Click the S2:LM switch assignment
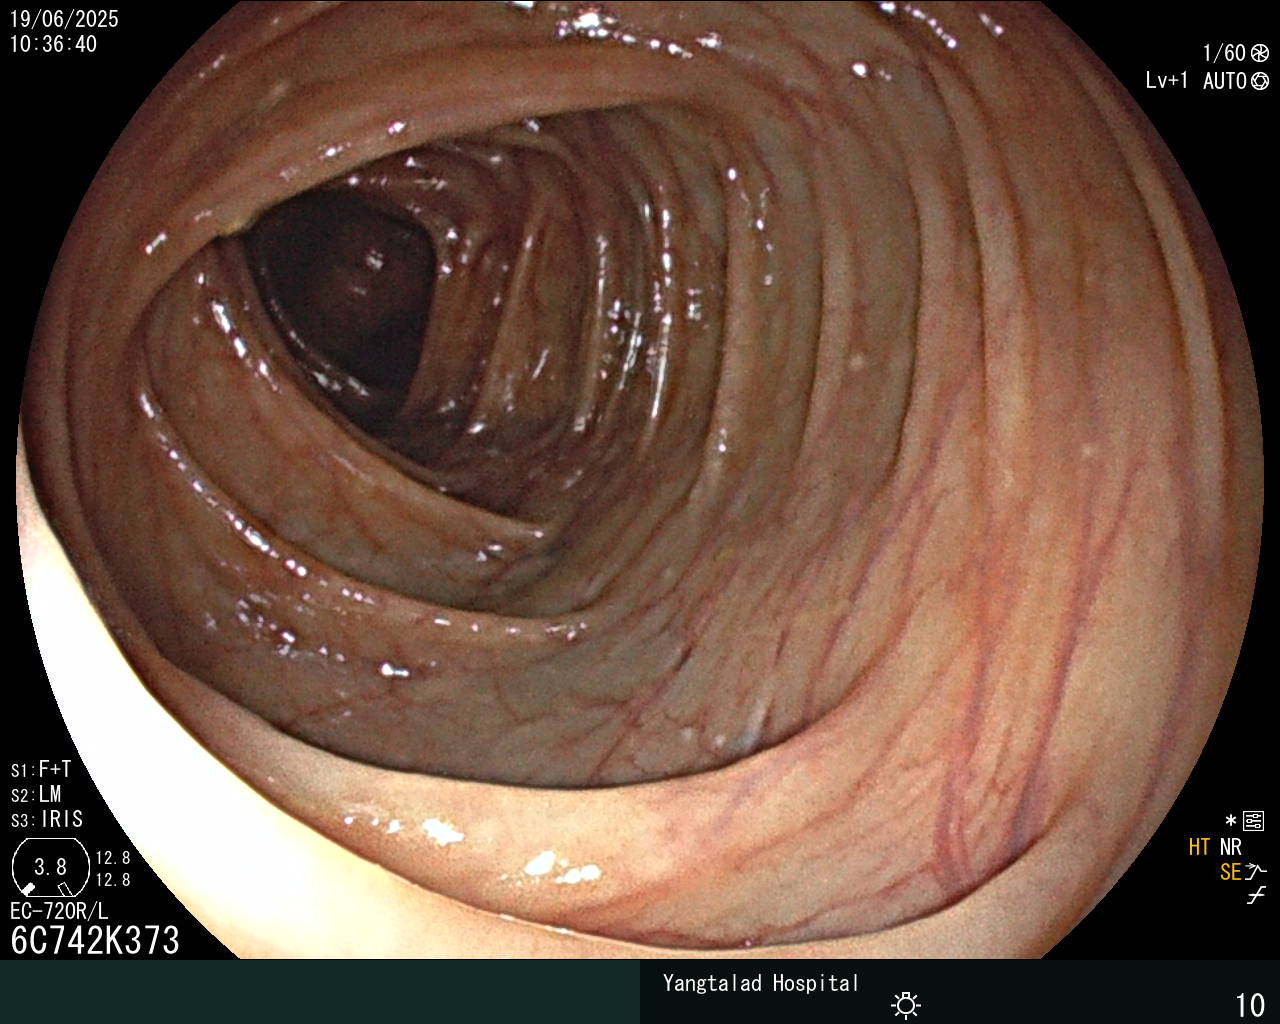This screenshot has width=1280, height=1024. point(36,795)
